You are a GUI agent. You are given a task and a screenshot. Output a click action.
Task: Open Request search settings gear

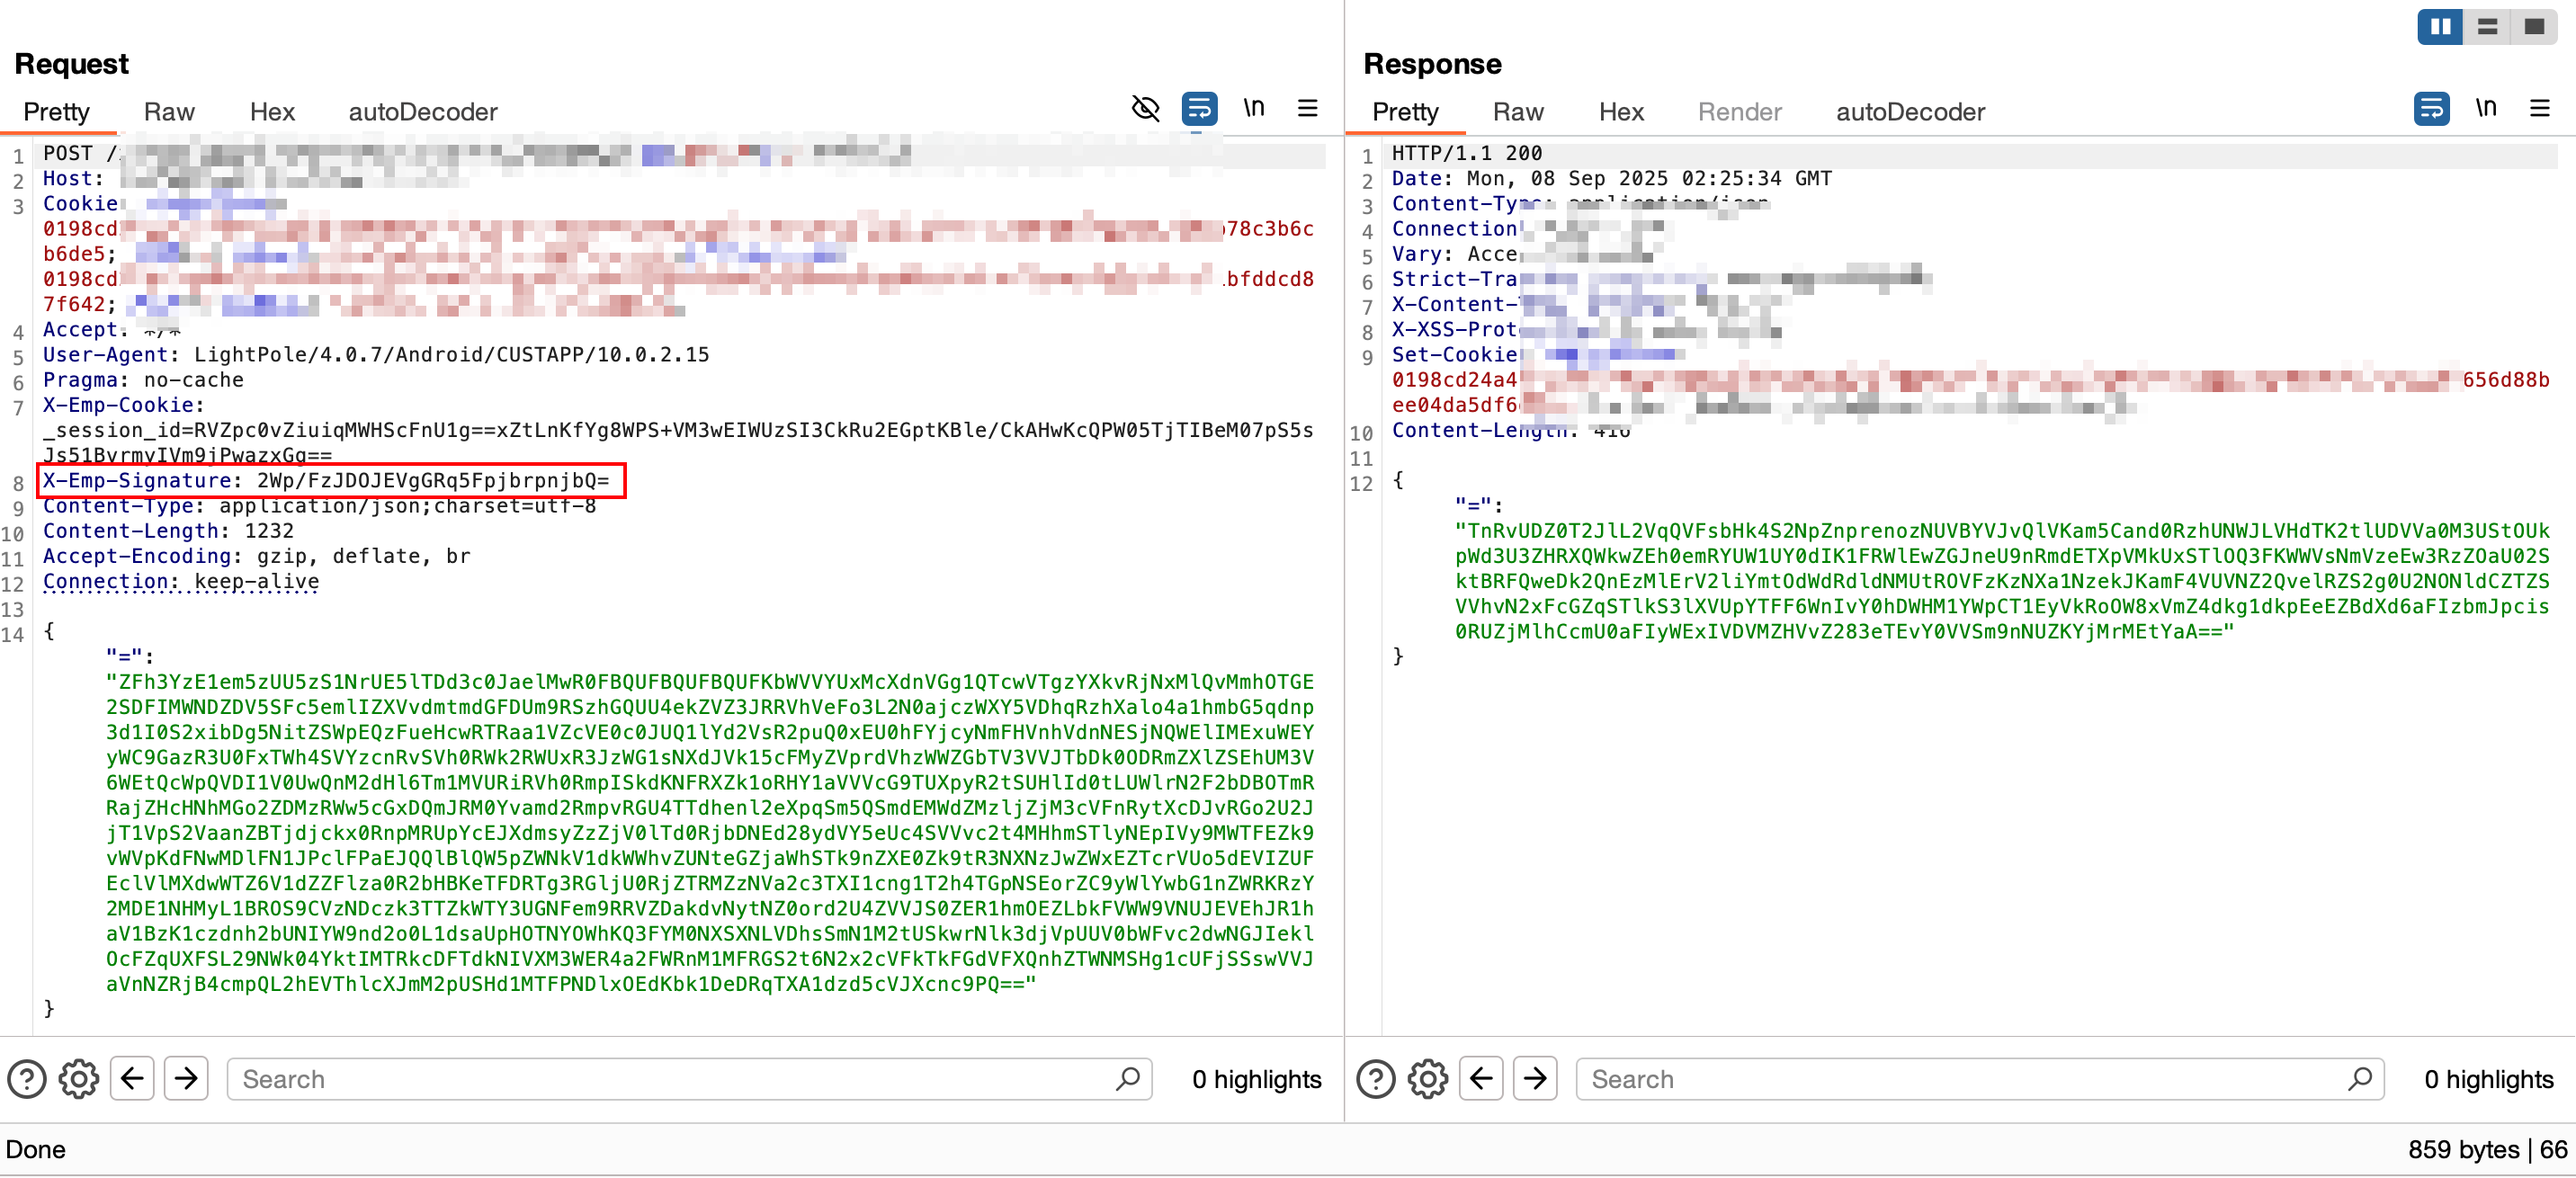point(79,1079)
